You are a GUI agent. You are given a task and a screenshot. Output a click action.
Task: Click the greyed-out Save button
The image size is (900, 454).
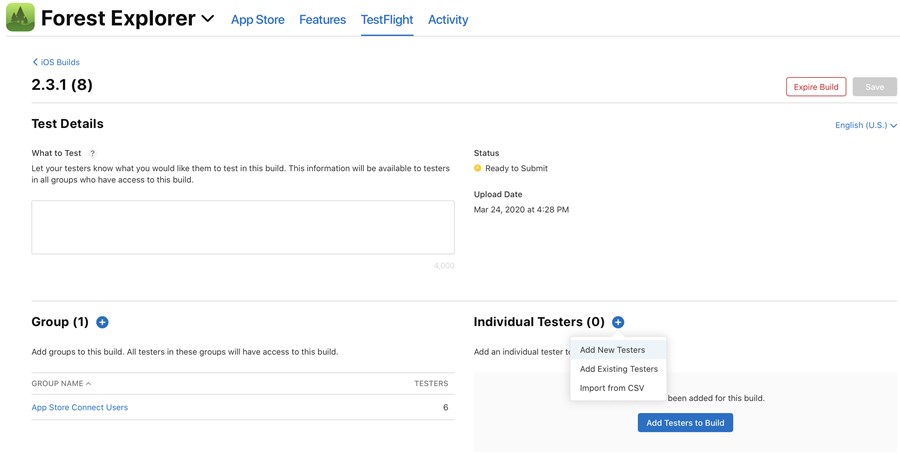click(x=874, y=87)
